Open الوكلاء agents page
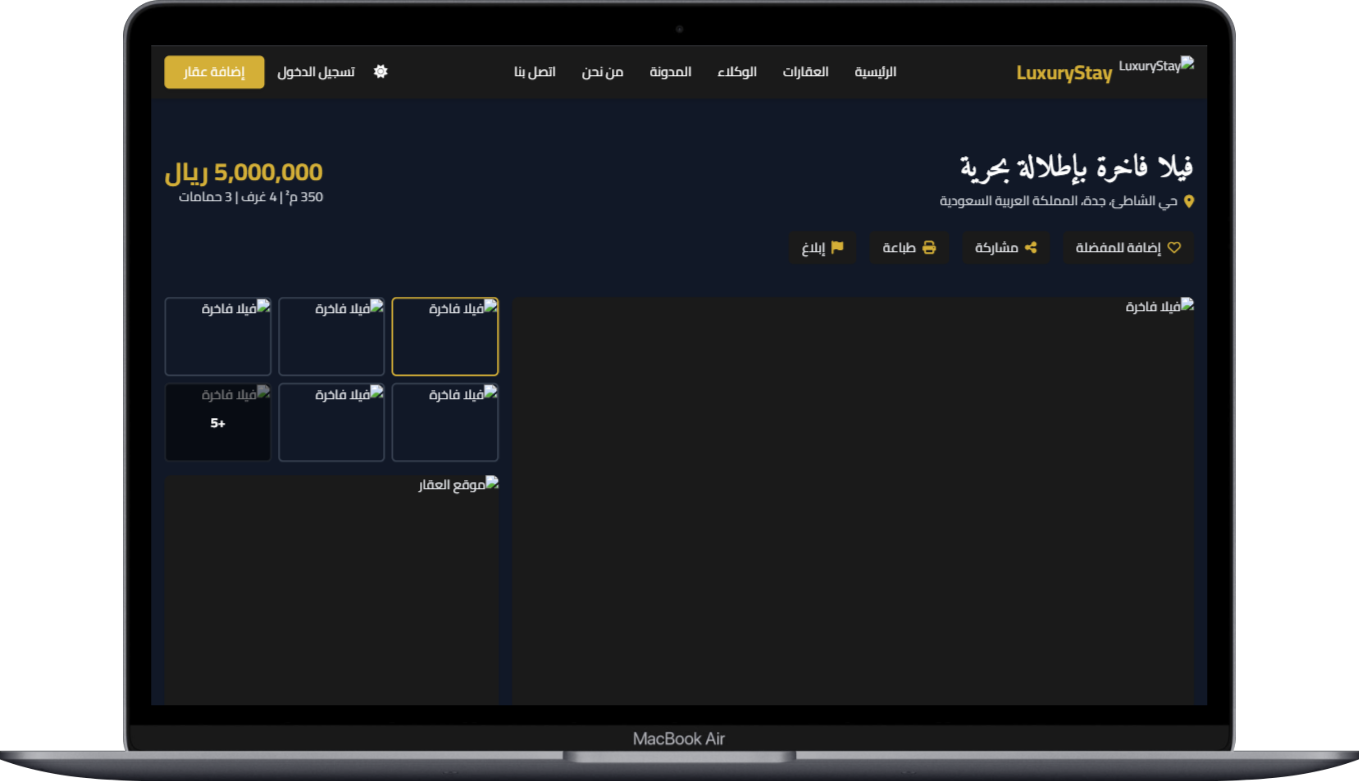Screen dimensions: 1359x781 coord(737,72)
